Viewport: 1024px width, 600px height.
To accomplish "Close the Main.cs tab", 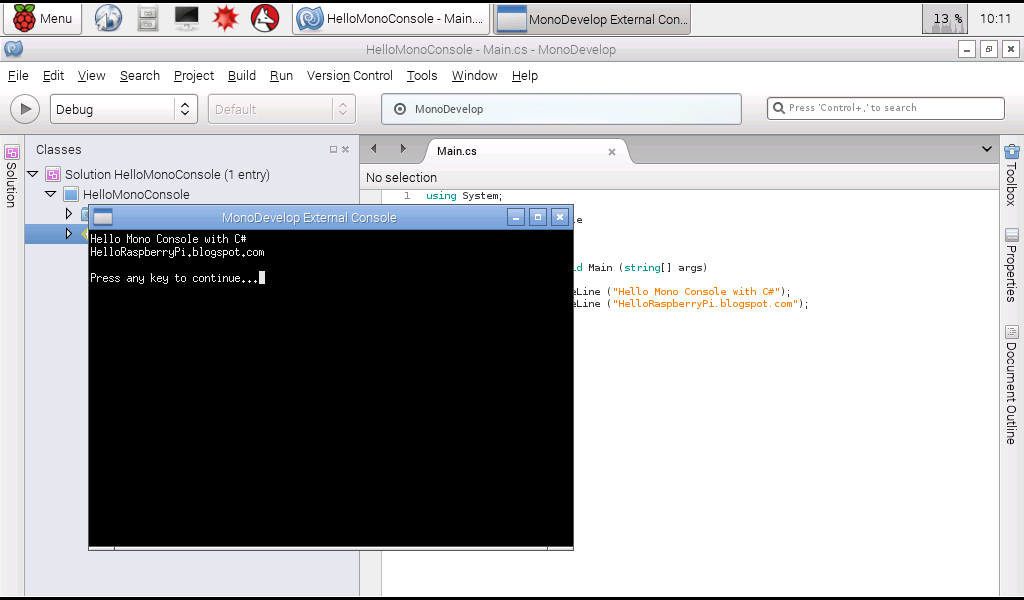I will (x=612, y=151).
